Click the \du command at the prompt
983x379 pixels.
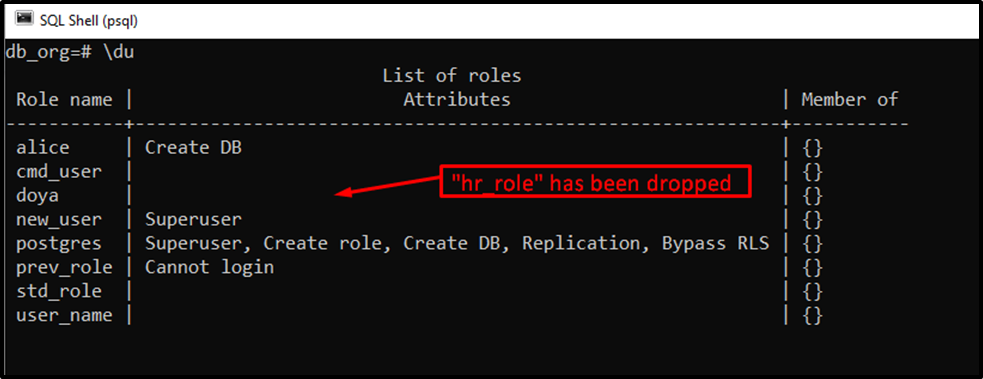coord(118,53)
